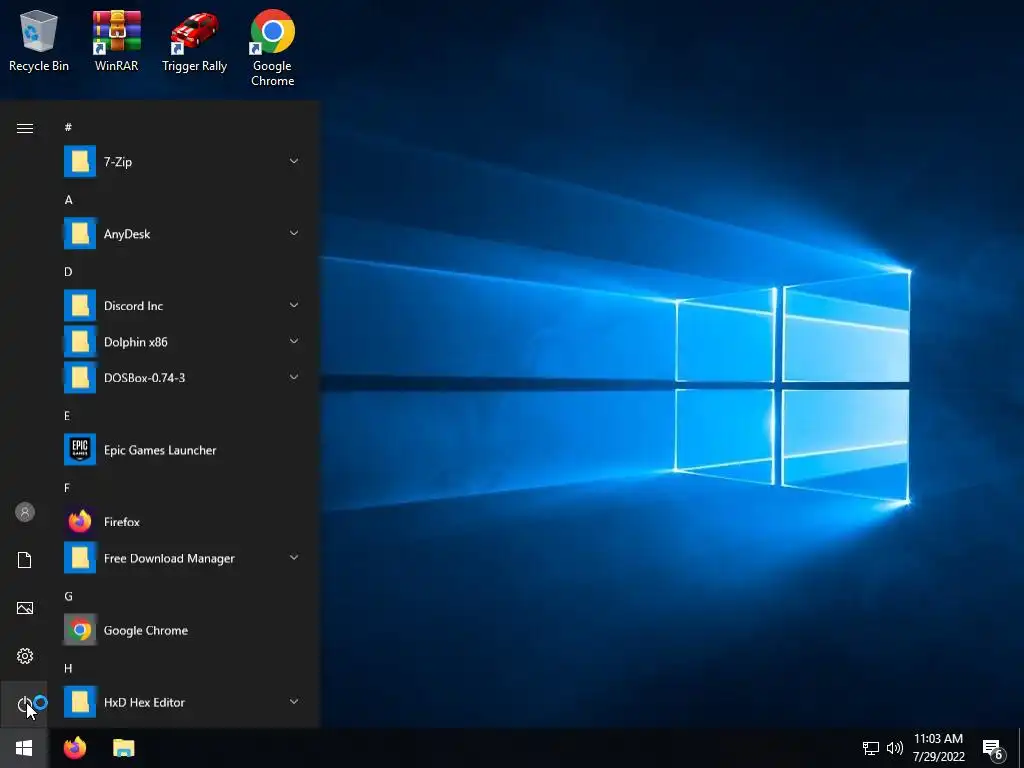This screenshot has height=768, width=1024.
Task: Launch Epic Games Launcher from Start list
Action: click(181, 449)
